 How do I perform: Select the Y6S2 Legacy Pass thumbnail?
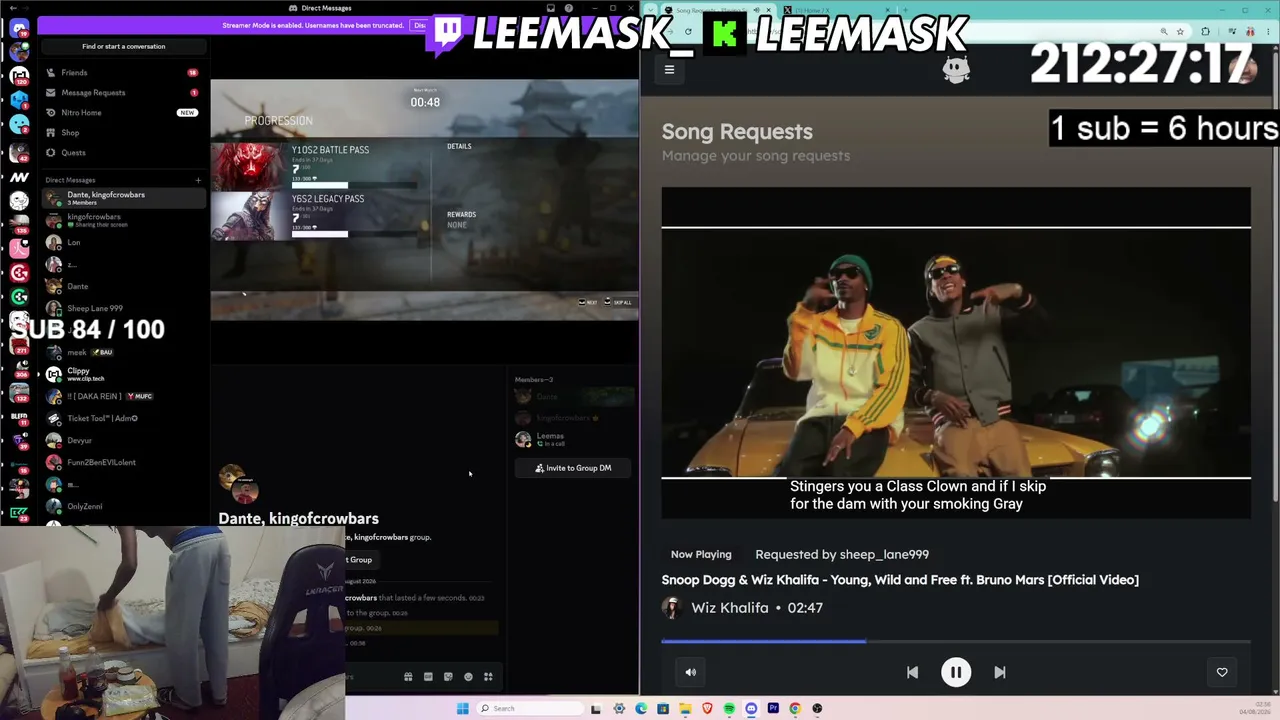tap(250, 215)
